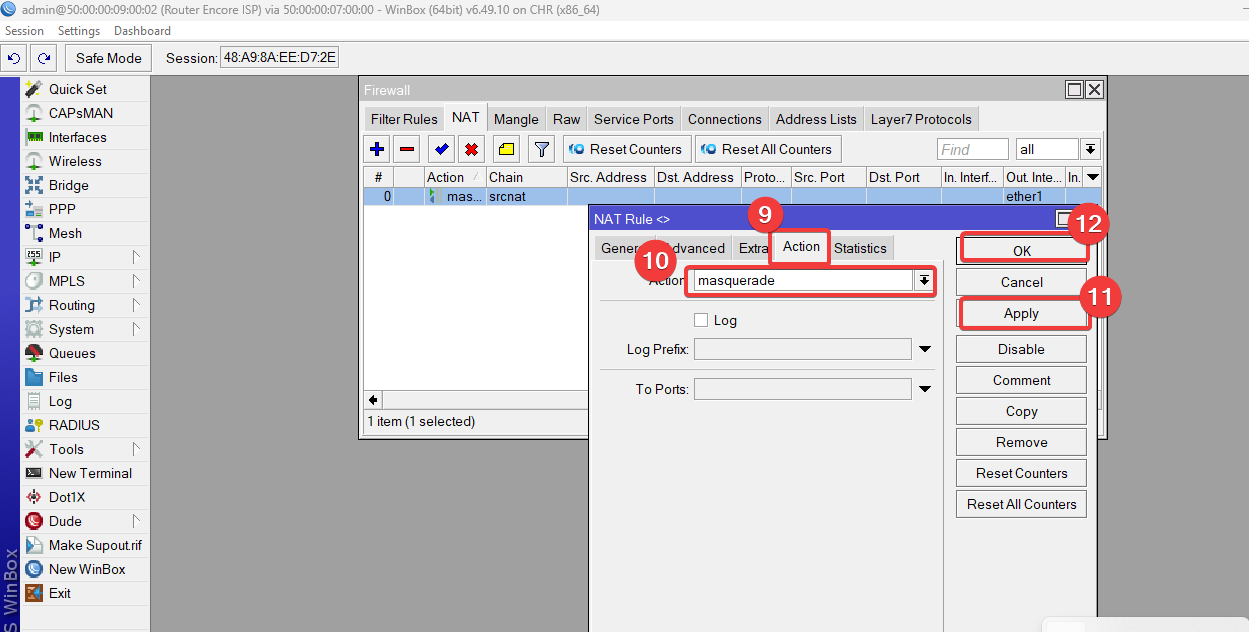Enable the Log checkbox
The image size is (1249, 632).
tap(701, 321)
